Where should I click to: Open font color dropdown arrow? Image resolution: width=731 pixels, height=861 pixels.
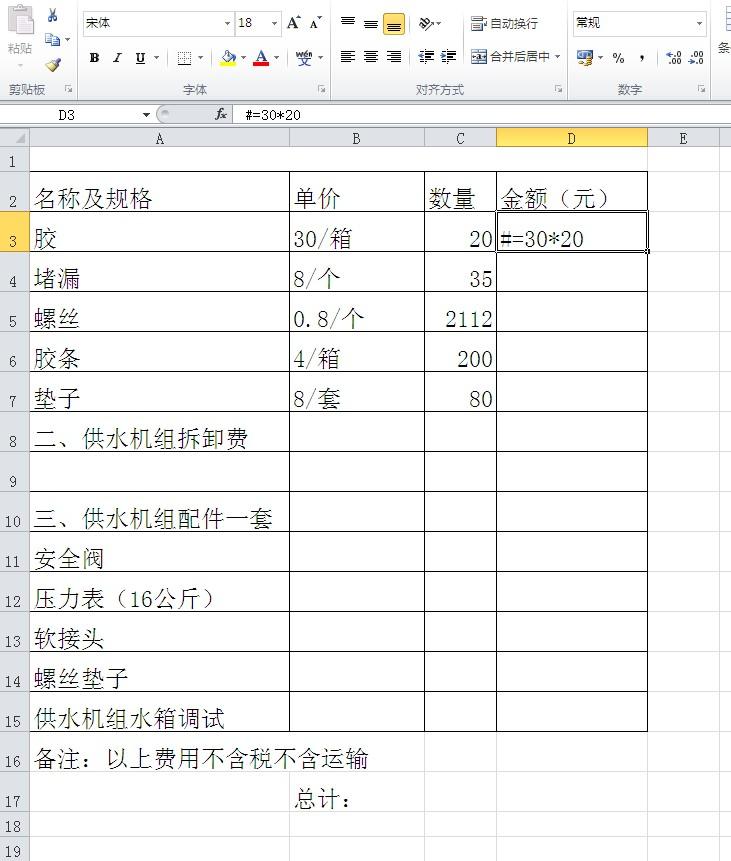276,58
